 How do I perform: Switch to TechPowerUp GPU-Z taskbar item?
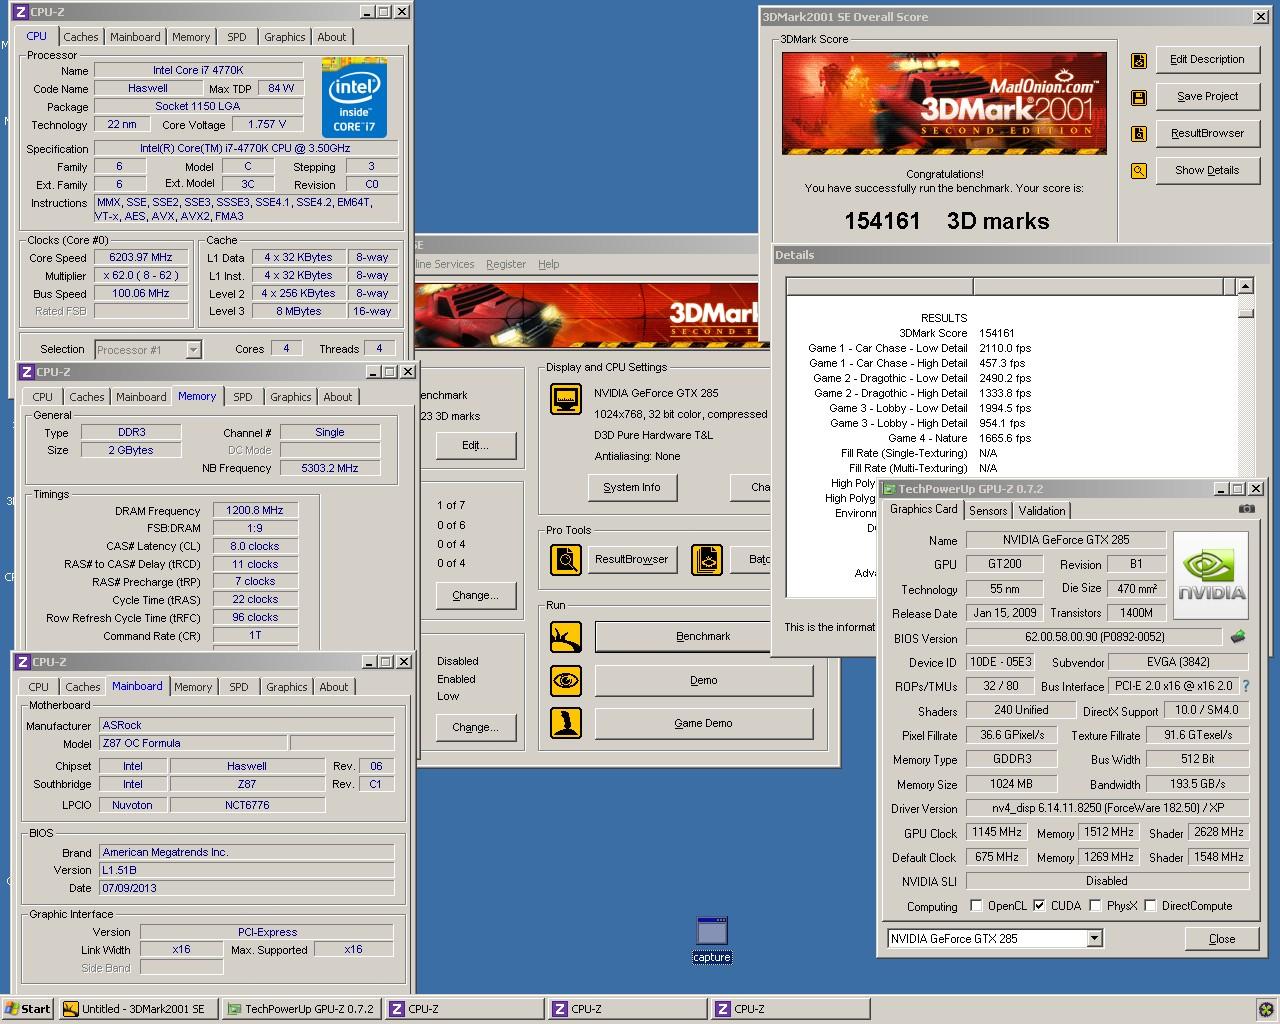(x=301, y=1009)
